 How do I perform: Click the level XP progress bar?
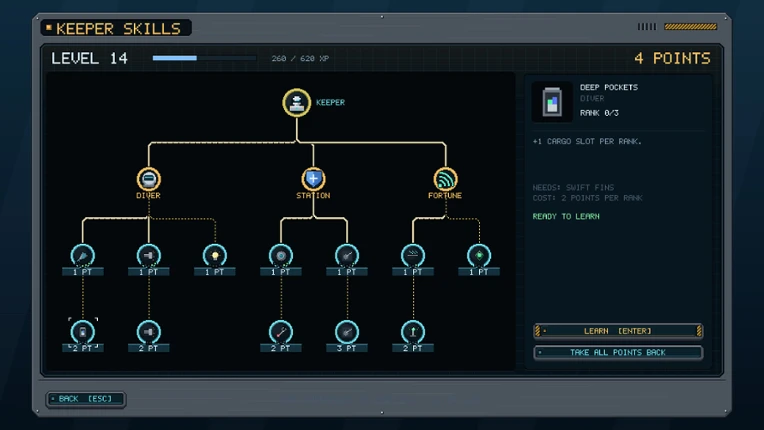point(204,58)
